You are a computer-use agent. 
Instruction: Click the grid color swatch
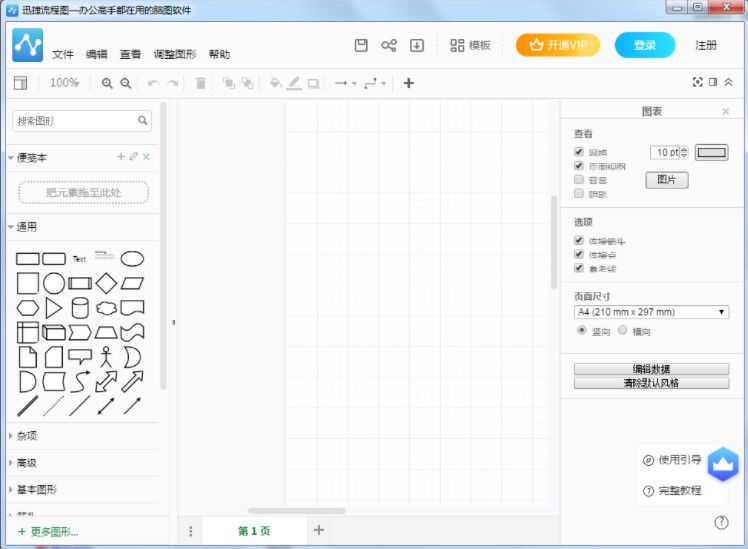click(x=712, y=153)
